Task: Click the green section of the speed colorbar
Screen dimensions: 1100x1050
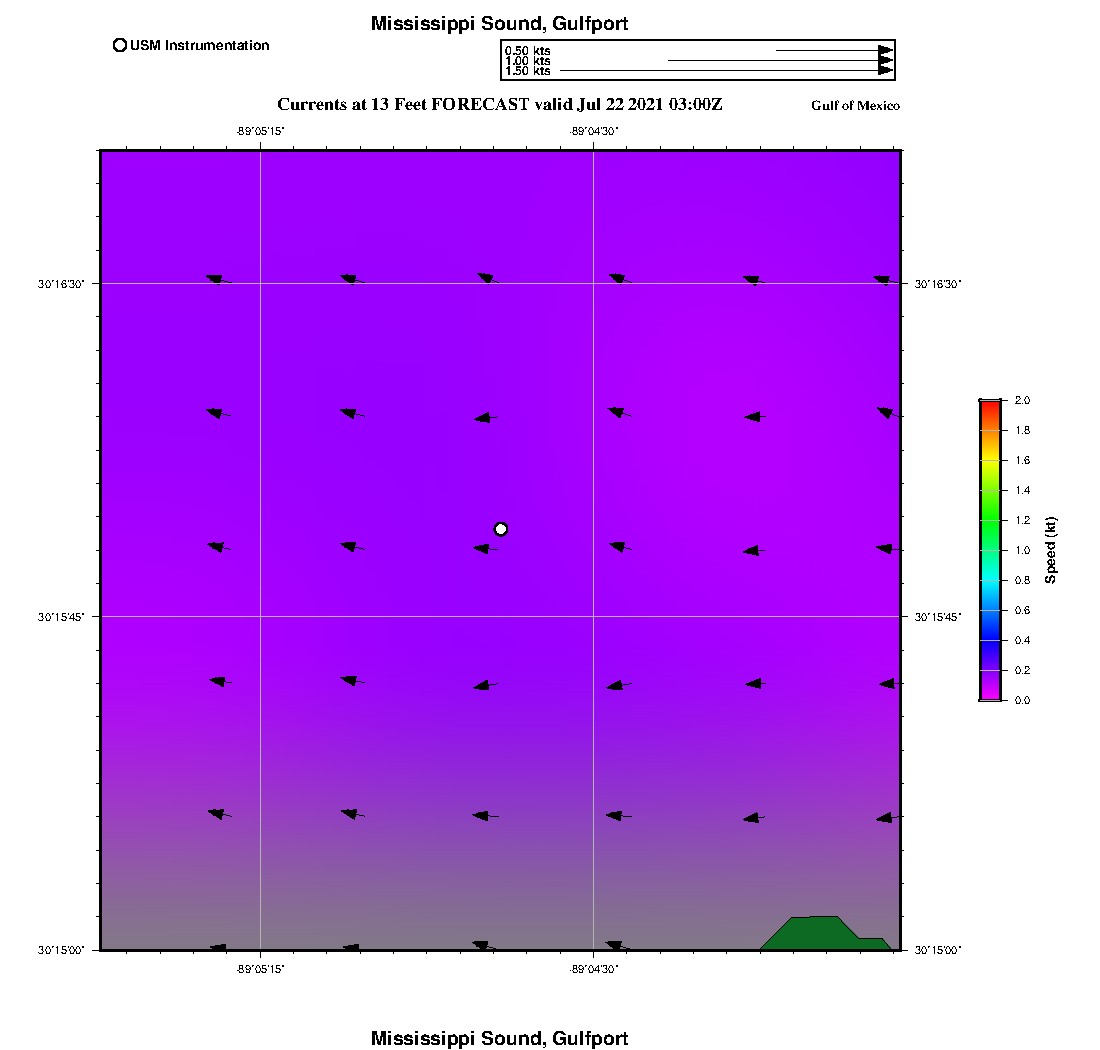Action: [990, 520]
